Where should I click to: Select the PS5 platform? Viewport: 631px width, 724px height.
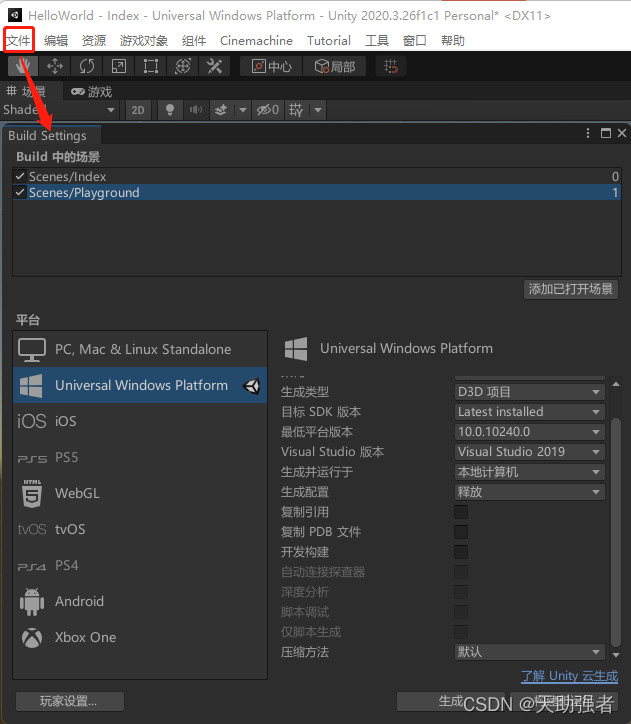tap(140, 457)
